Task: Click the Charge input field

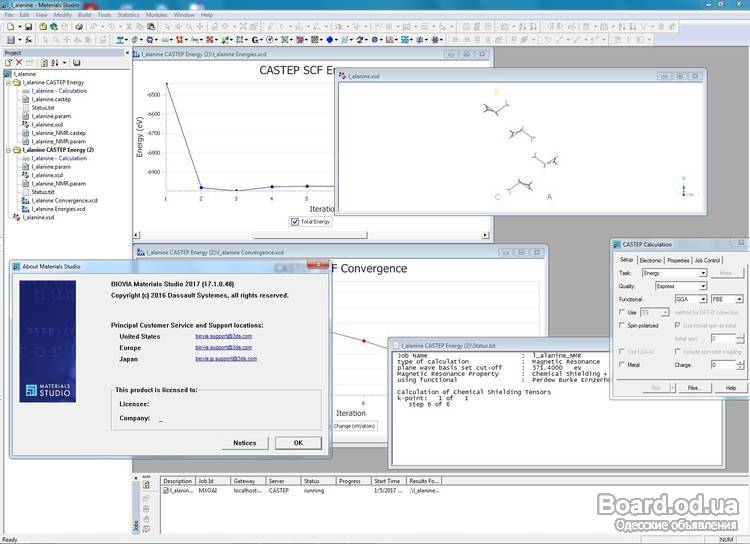Action: [723, 365]
